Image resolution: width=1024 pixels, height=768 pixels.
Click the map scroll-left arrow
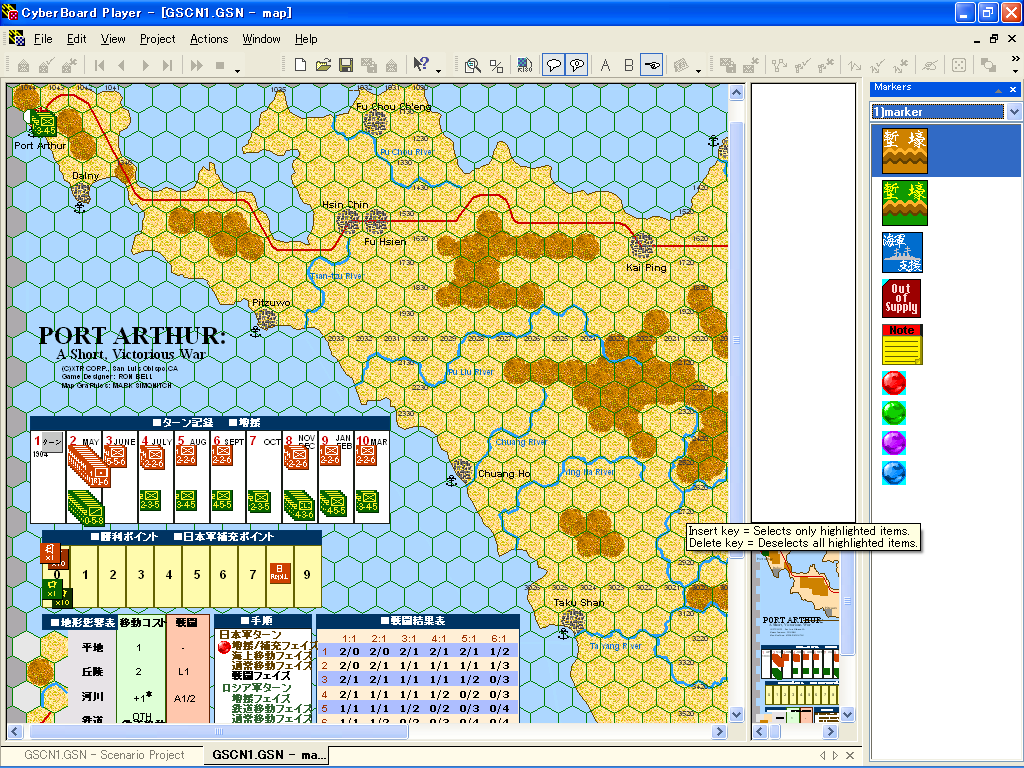point(15,731)
